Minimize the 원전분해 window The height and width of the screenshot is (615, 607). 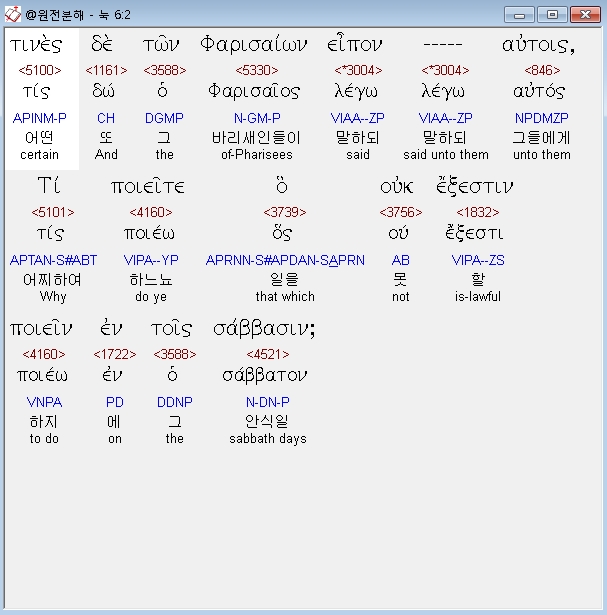pos(519,15)
